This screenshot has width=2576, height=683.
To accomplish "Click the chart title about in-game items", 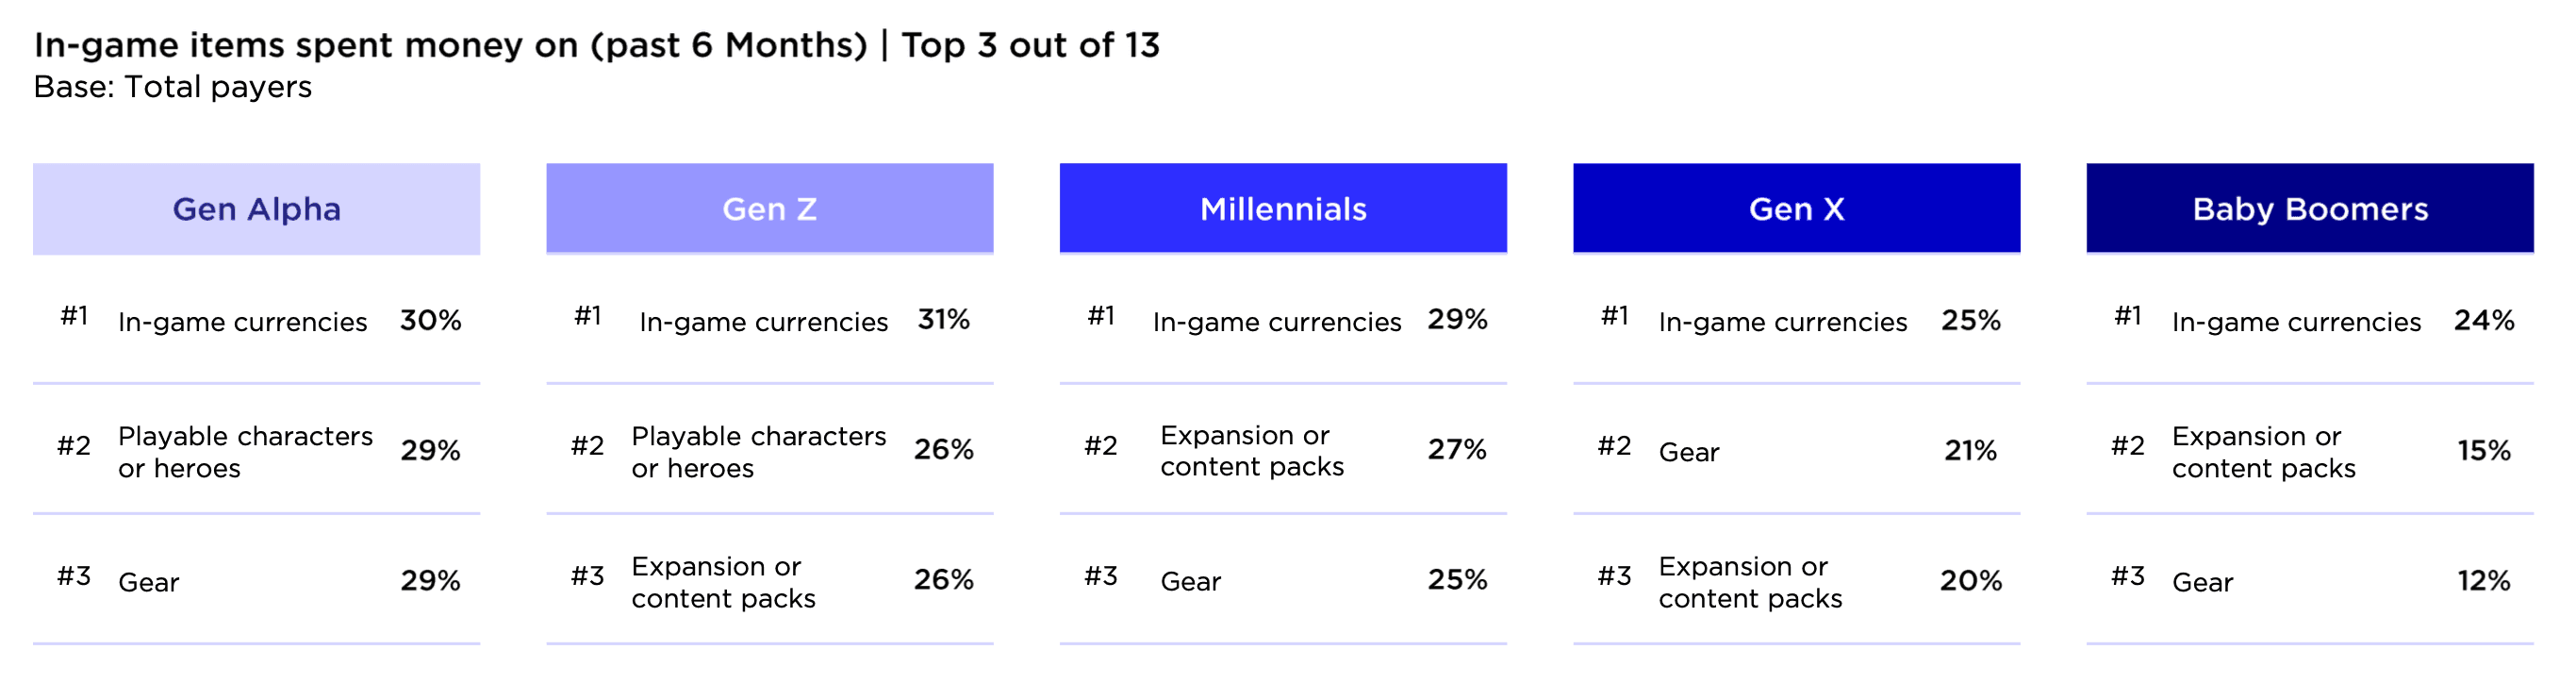I will [x=596, y=45].
